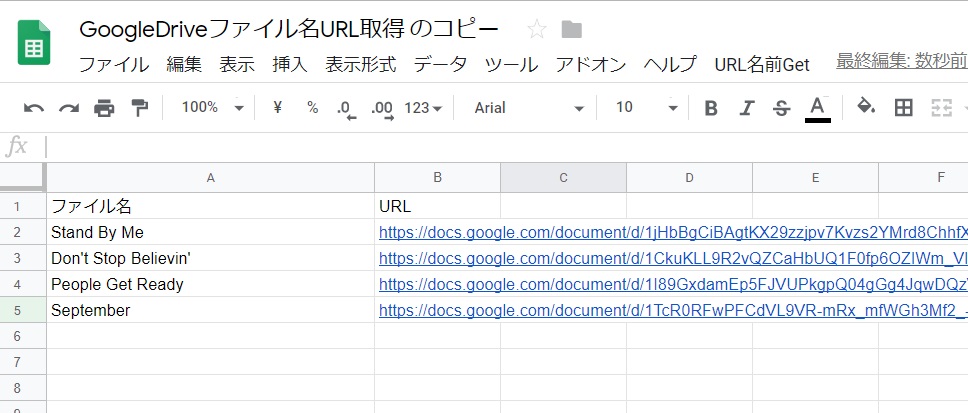
Task: Open the fill color bucket
Action: coord(866,107)
